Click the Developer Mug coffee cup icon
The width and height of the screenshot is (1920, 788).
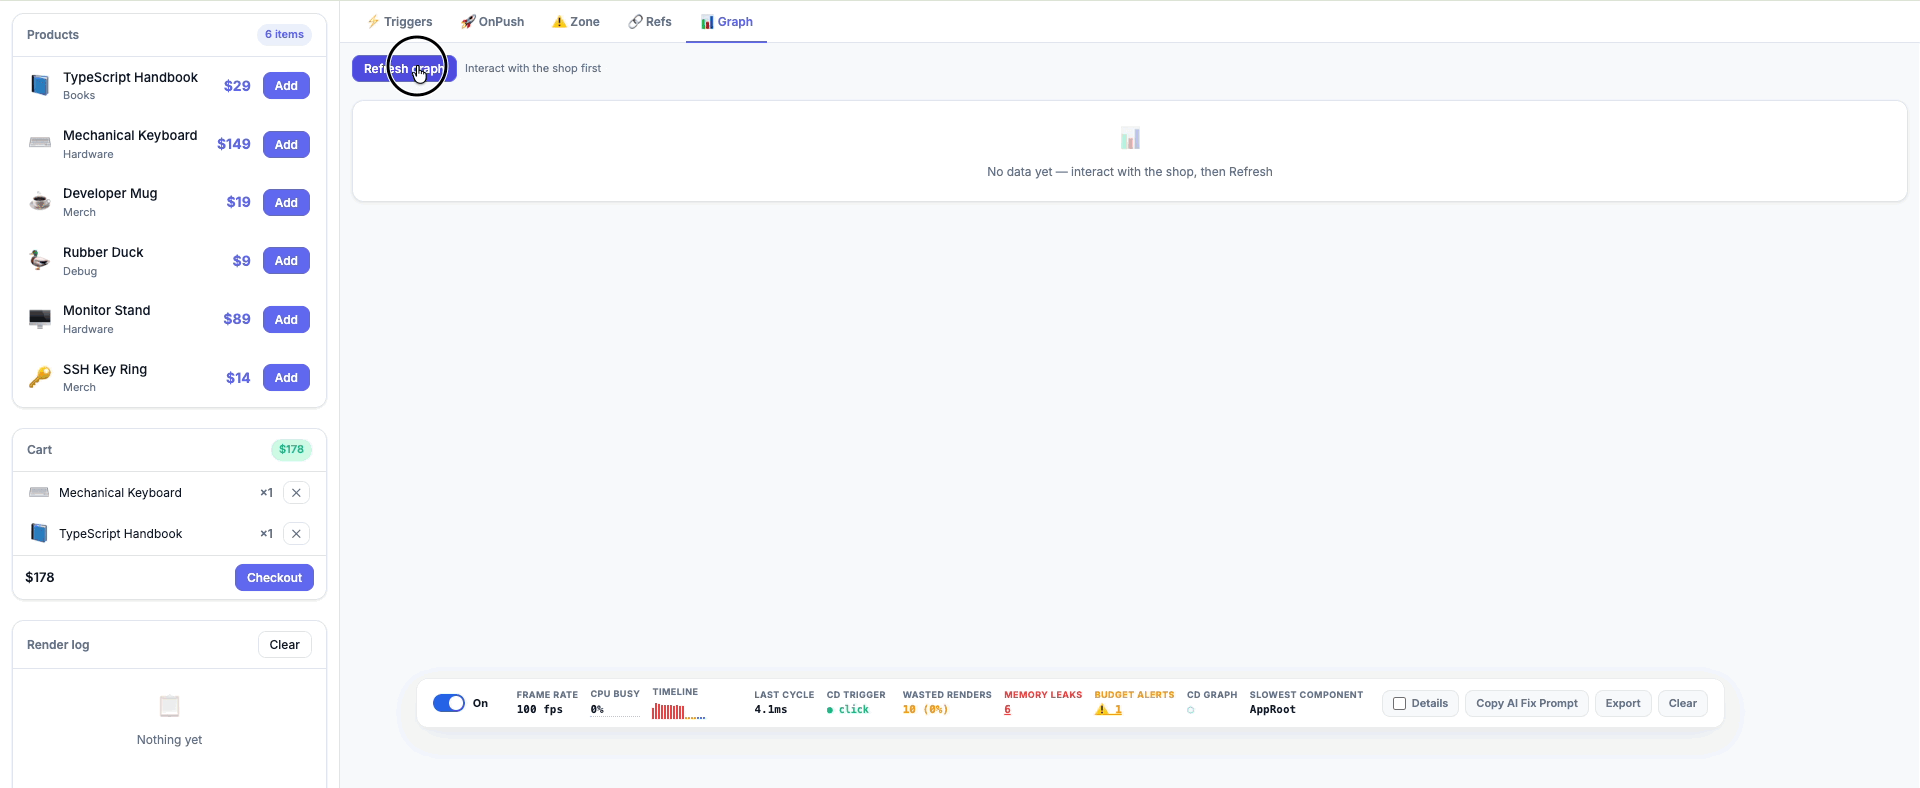[x=40, y=202]
